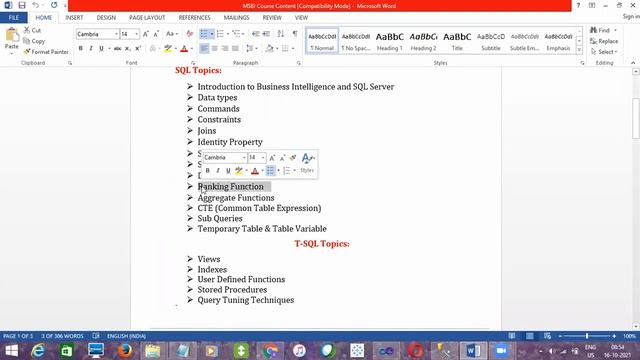This screenshot has height=360, width=640.
Task: Toggle Italic on the mini toolbar
Action: click(218, 171)
